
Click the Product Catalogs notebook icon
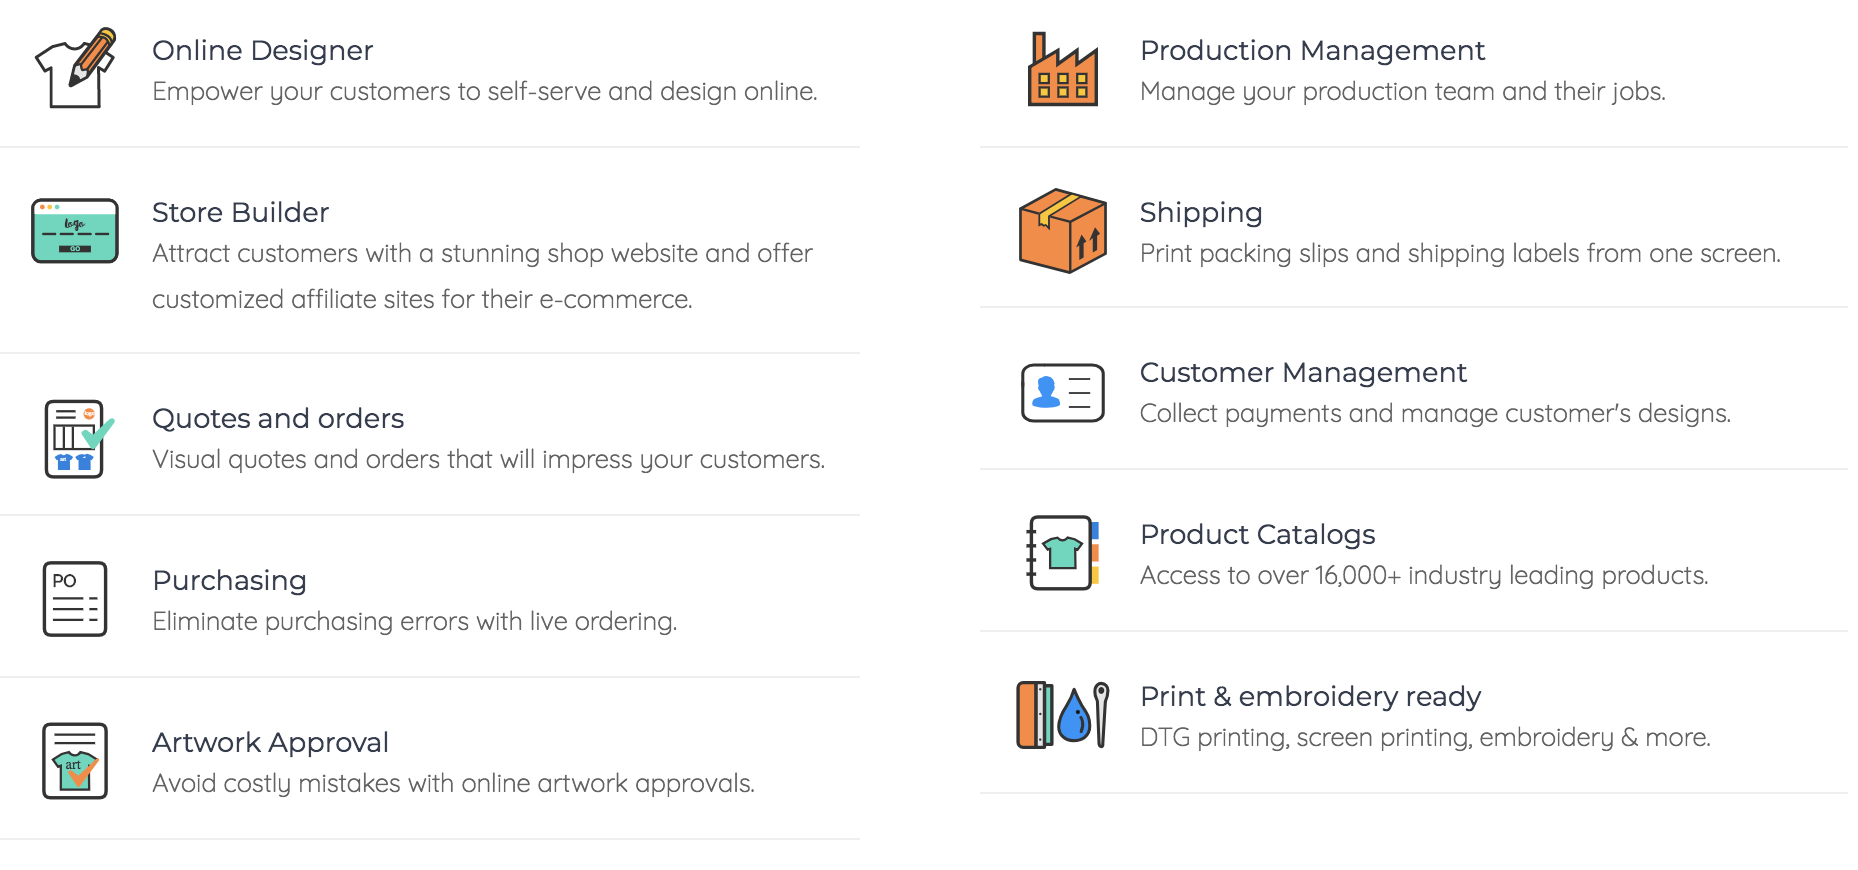tap(1062, 553)
